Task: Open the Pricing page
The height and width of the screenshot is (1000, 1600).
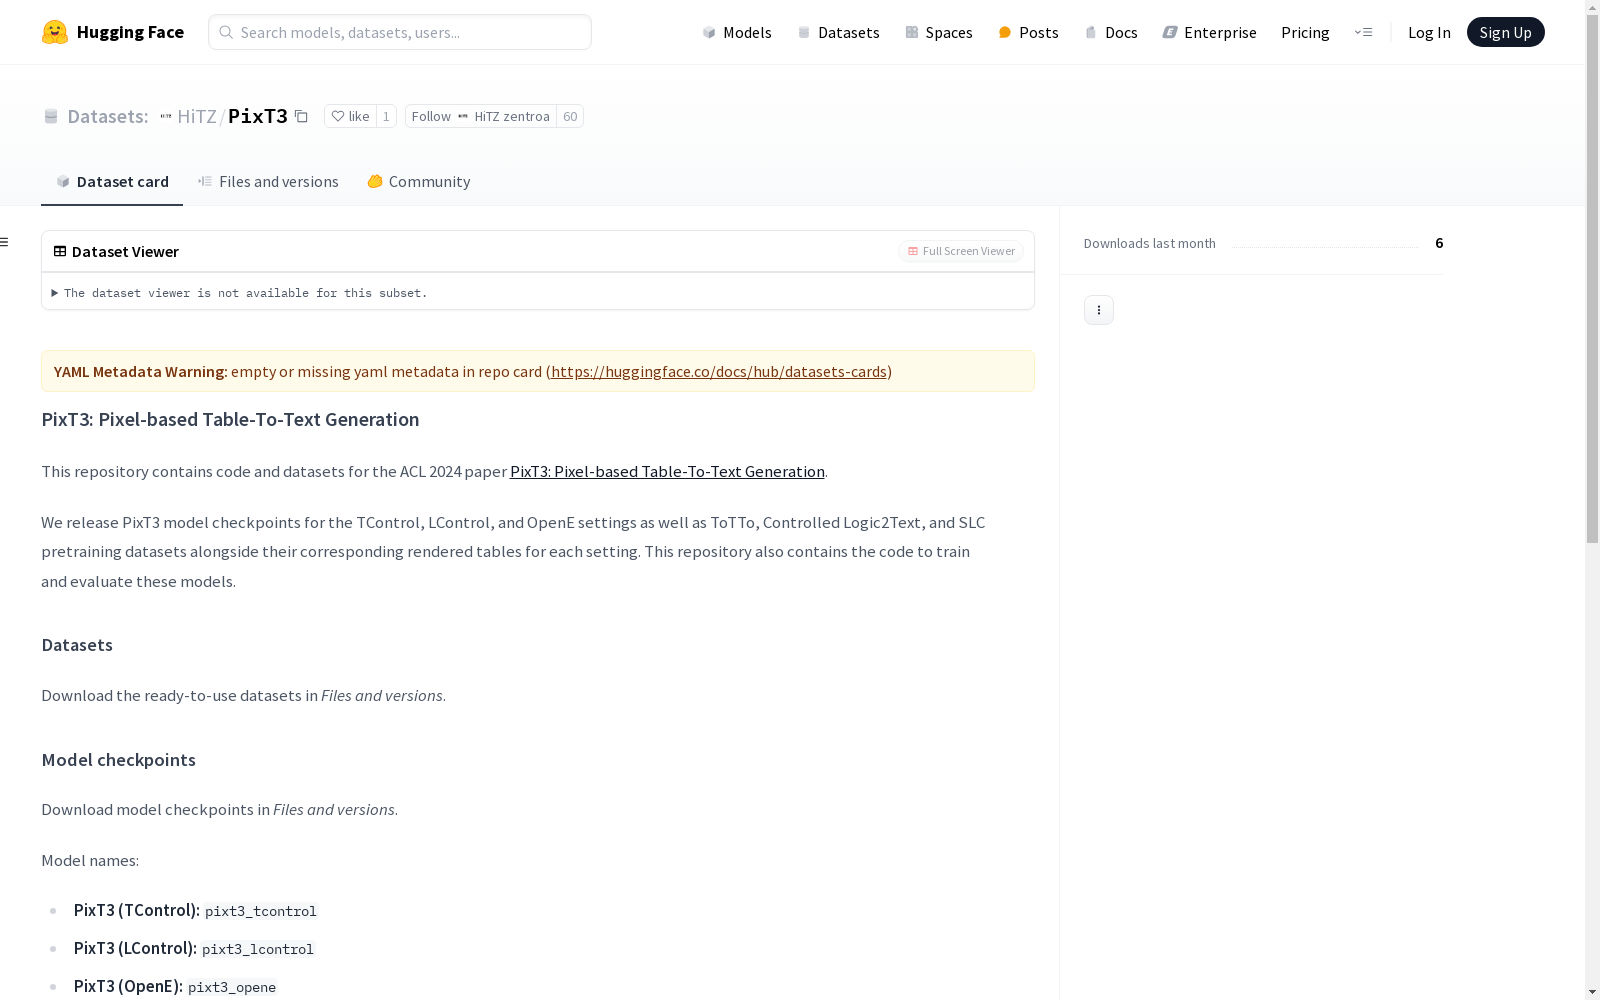Action: point(1305,32)
